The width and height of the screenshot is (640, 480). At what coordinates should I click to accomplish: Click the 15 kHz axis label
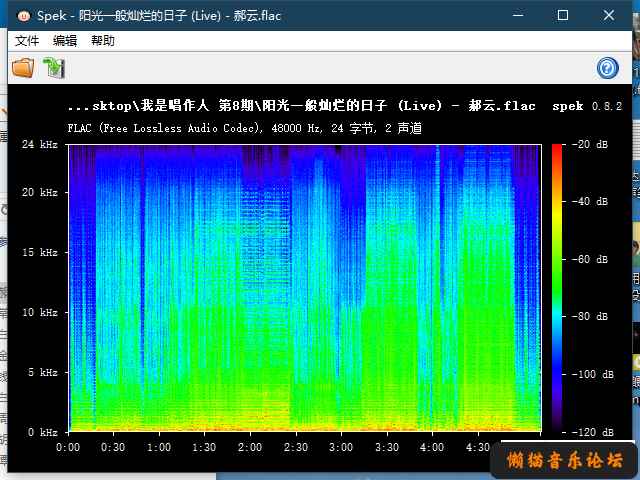click(40, 252)
